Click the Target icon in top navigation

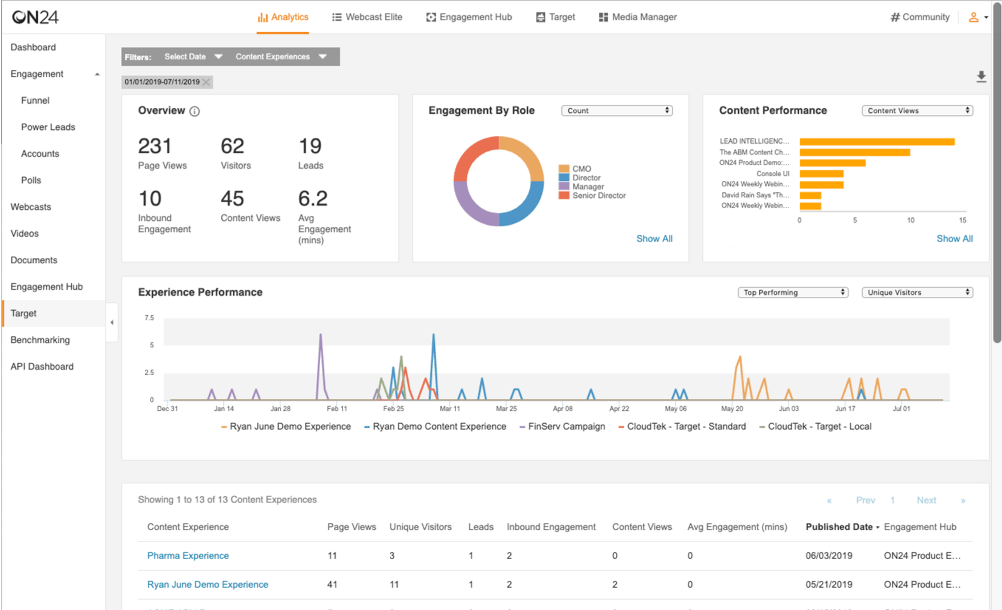tap(541, 17)
